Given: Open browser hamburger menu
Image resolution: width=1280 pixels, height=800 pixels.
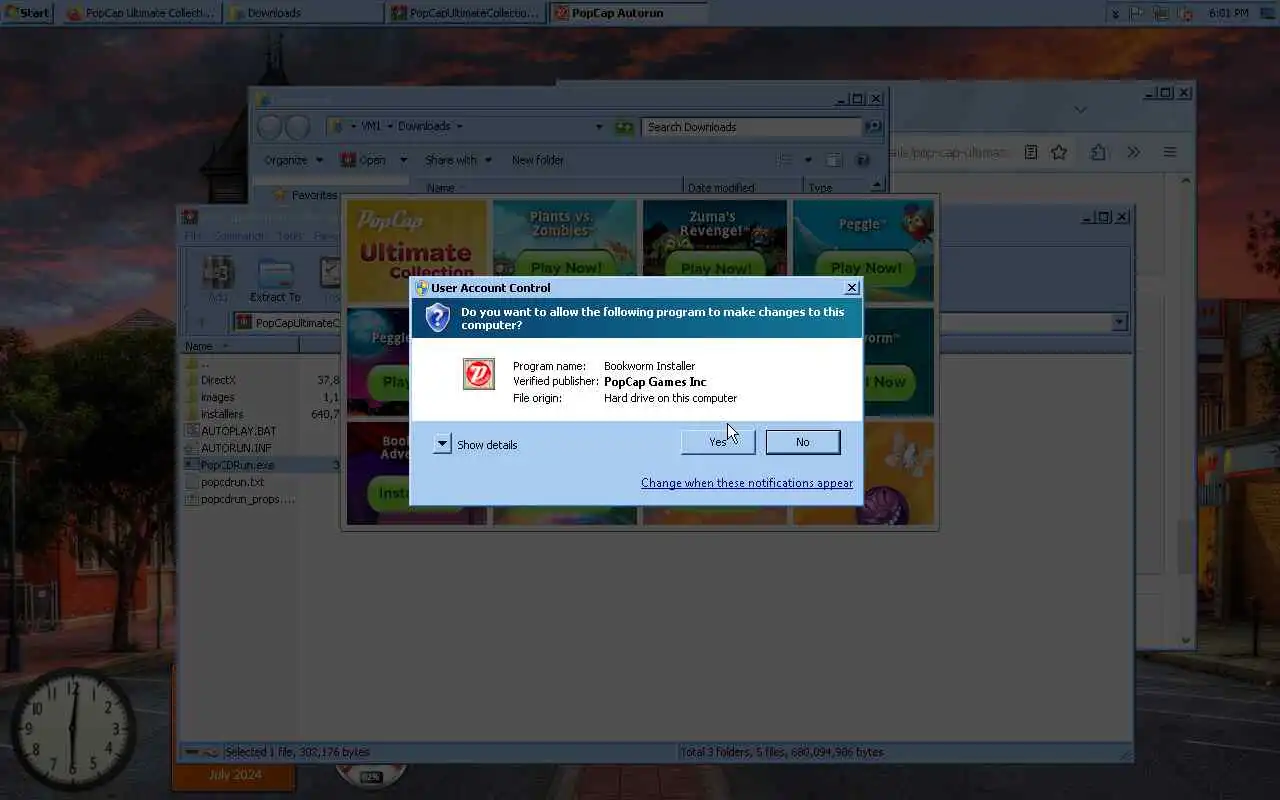Looking at the screenshot, I should coord(1169,152).
